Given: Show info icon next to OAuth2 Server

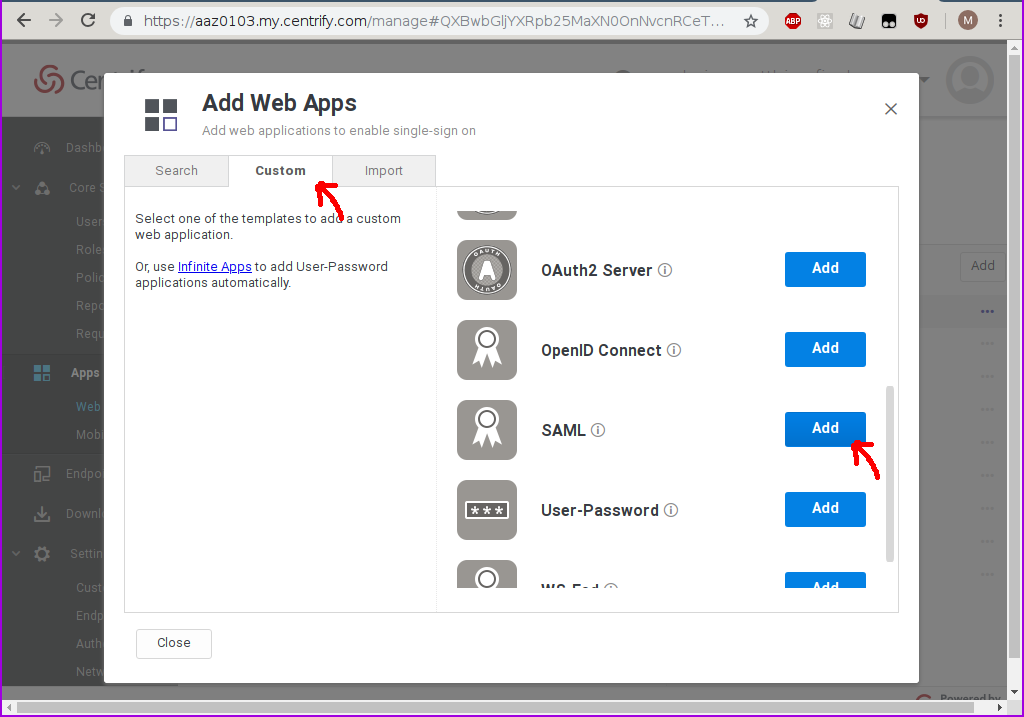Looking at the screenshot, I should coord(665,270).
